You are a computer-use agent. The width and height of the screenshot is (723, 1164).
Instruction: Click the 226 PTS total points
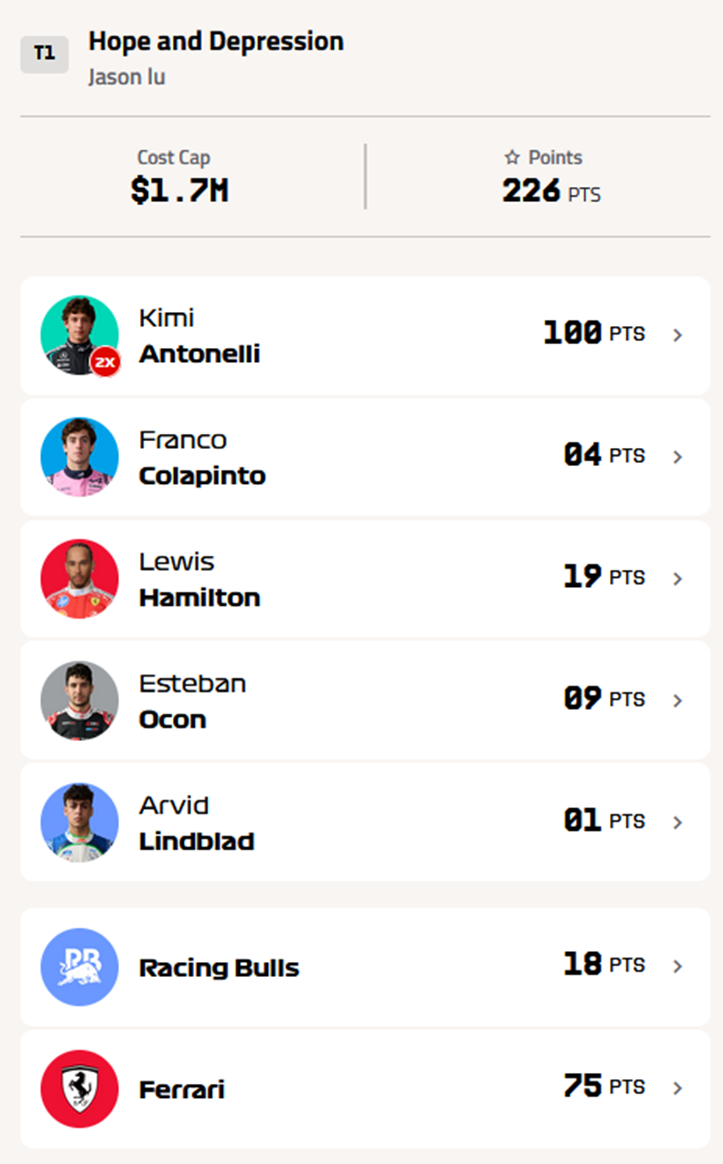click(x=551, y=190)
